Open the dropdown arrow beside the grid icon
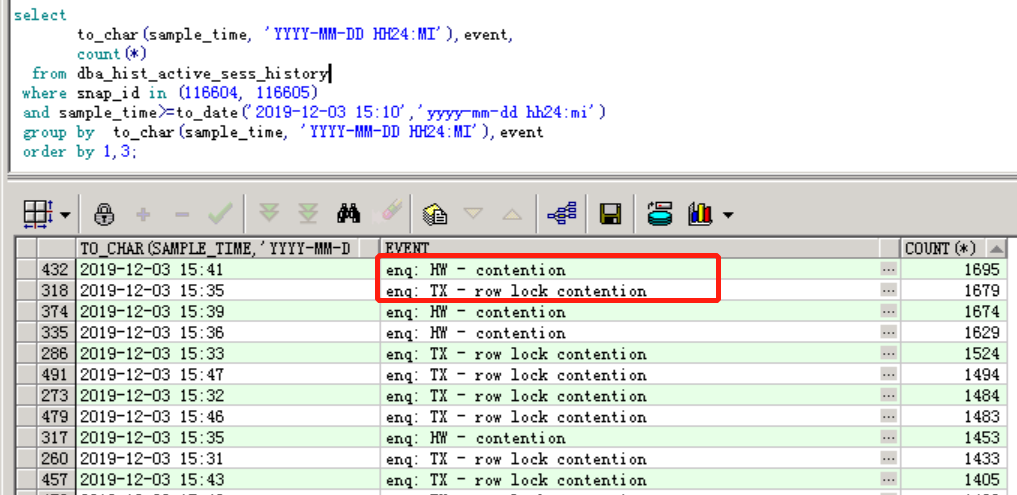 pos(65,214)
